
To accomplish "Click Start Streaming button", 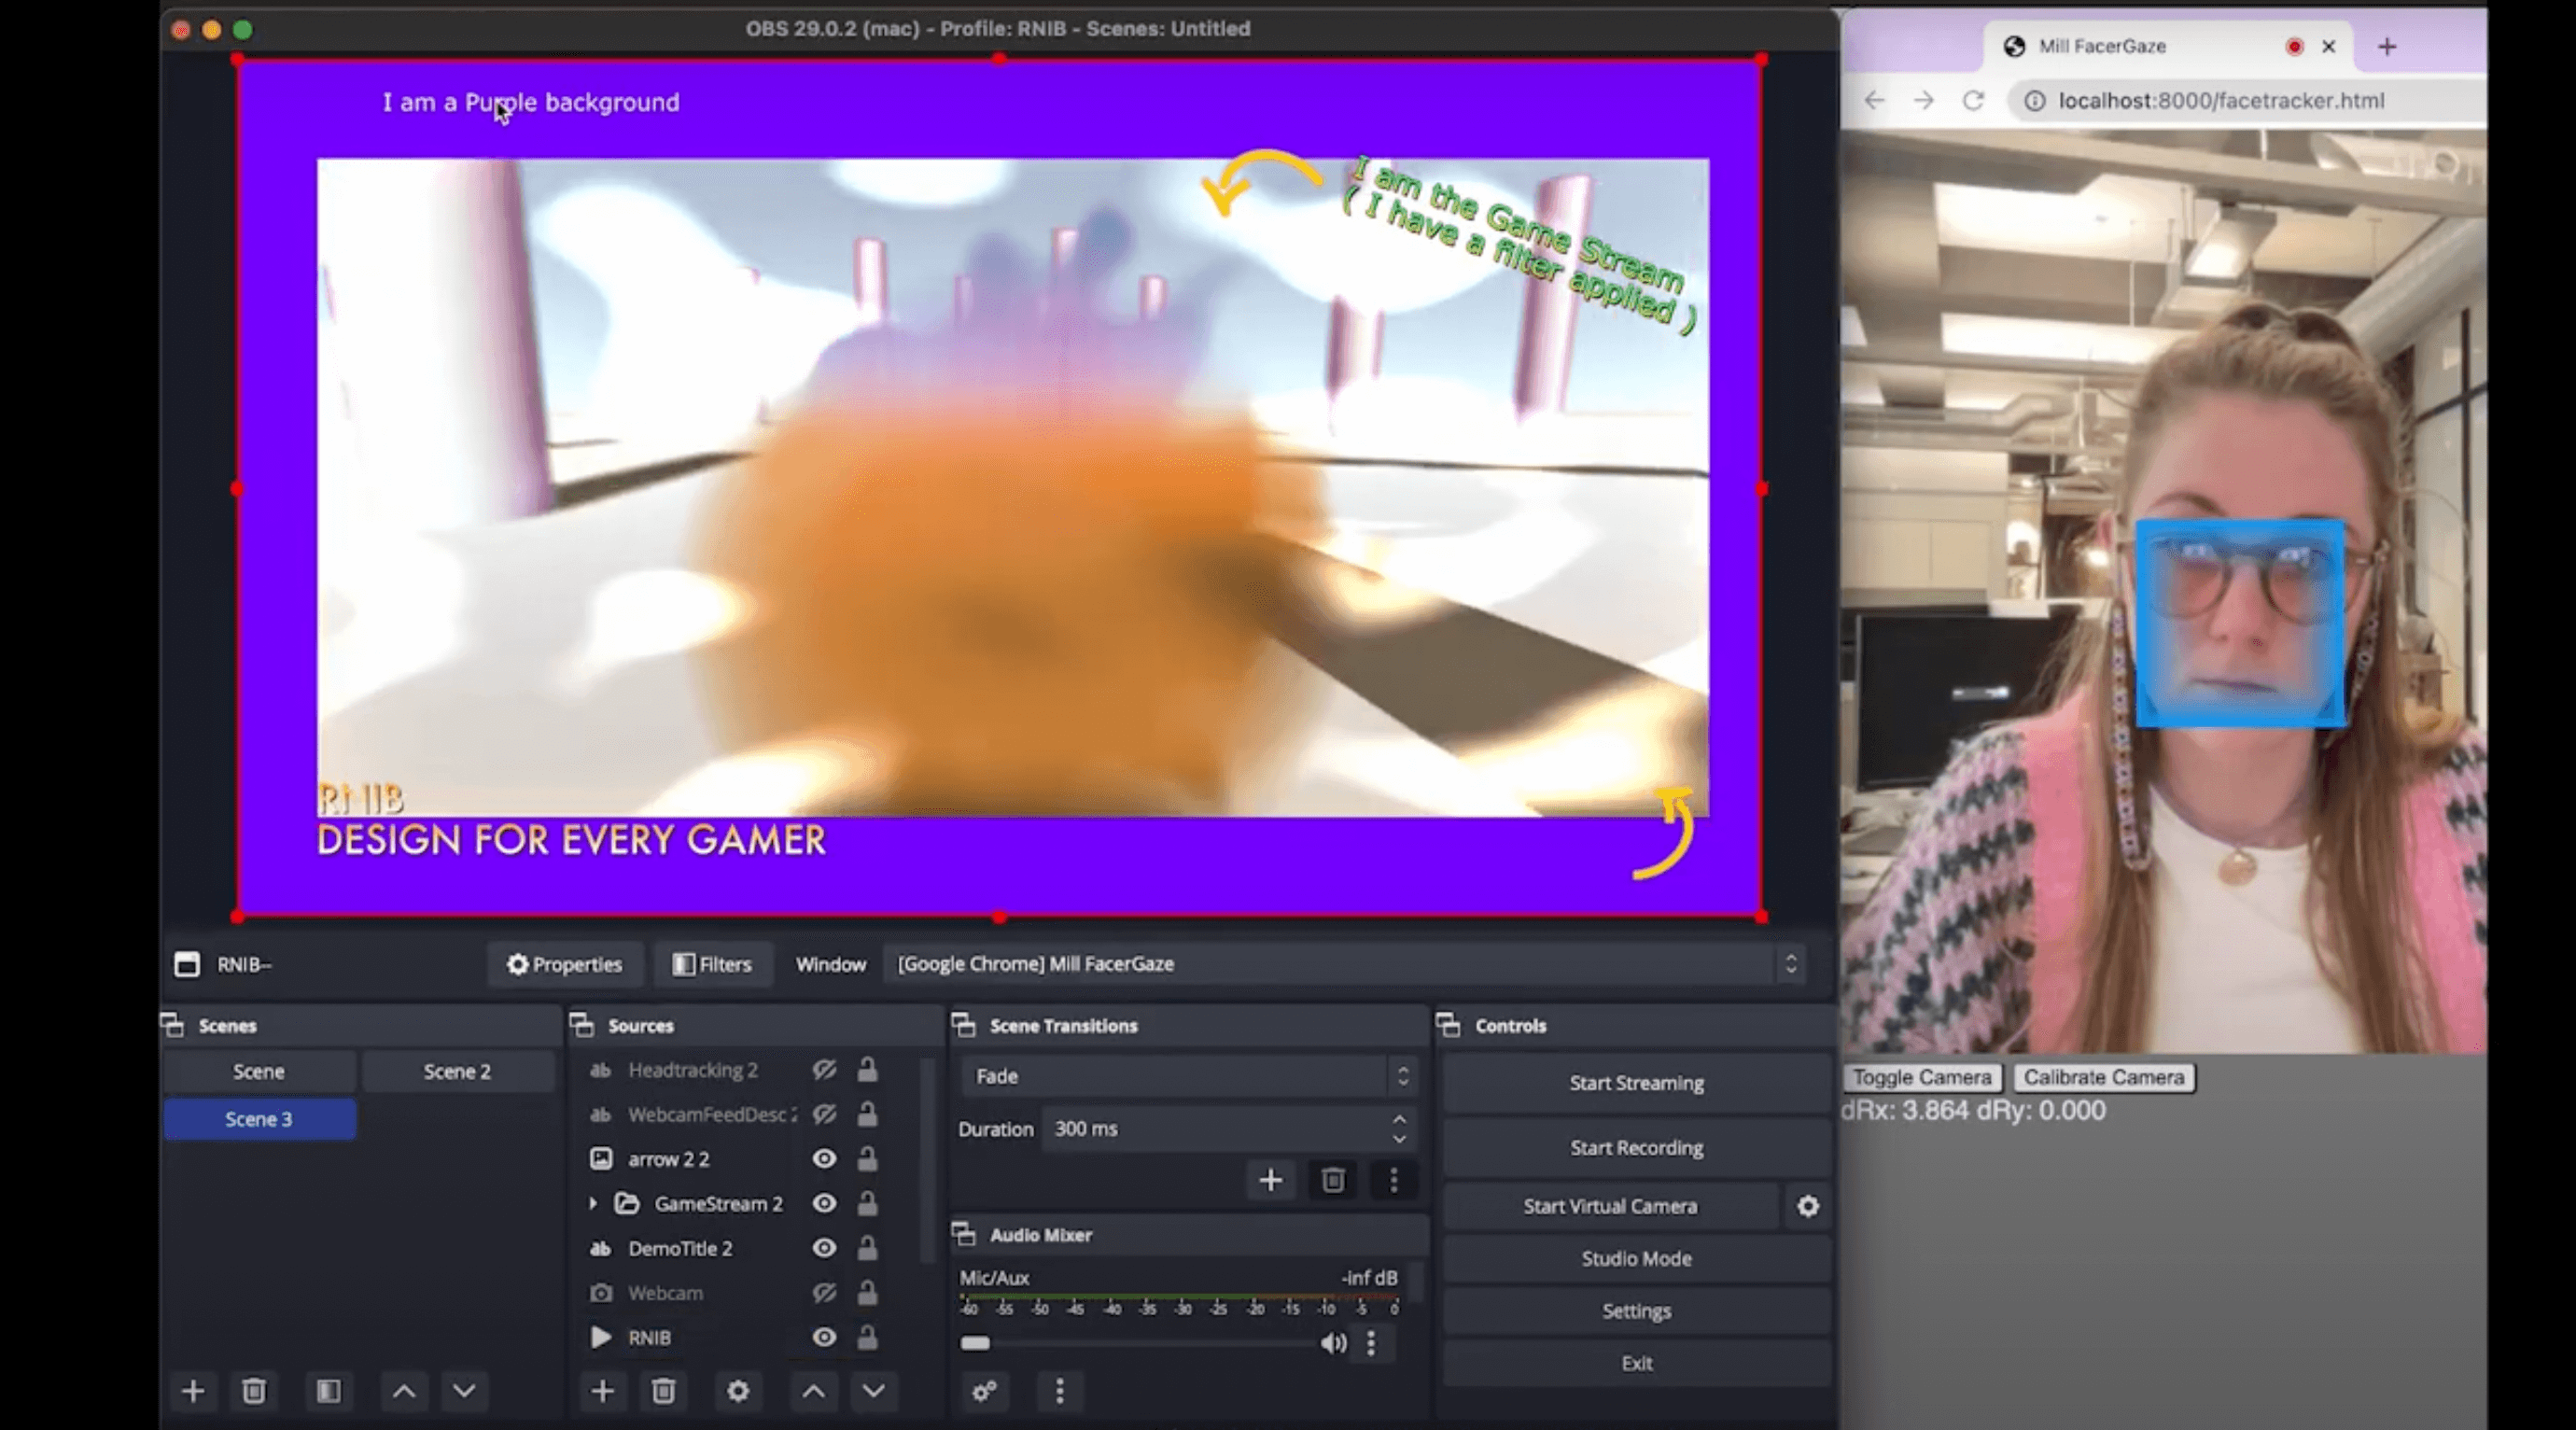I will pyautogui.click(x=1636, y=1083).
